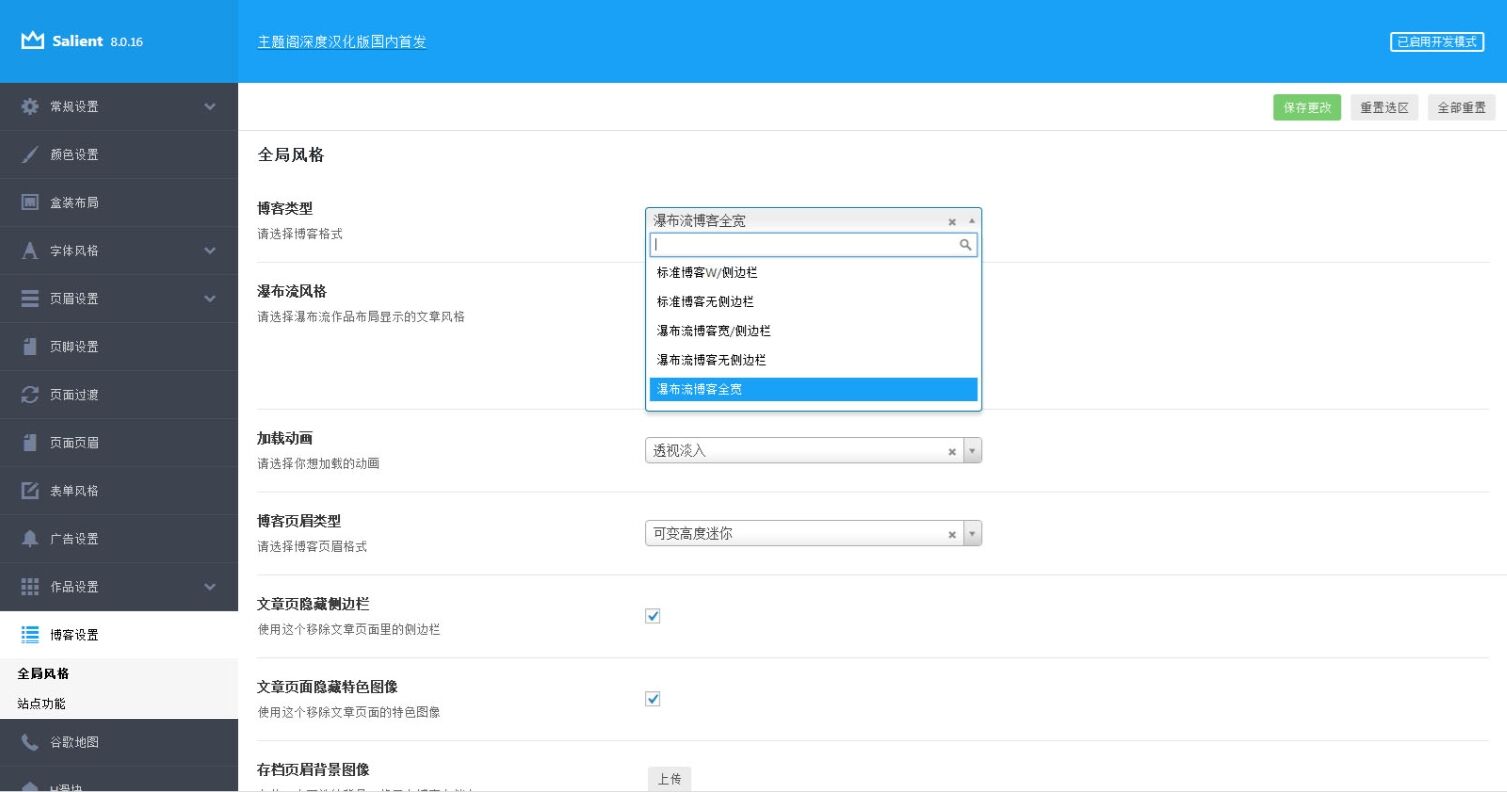Select highlighted 瀑布流博客全宽 option
The image size is (1507, 792).
(x=813, y=389)
